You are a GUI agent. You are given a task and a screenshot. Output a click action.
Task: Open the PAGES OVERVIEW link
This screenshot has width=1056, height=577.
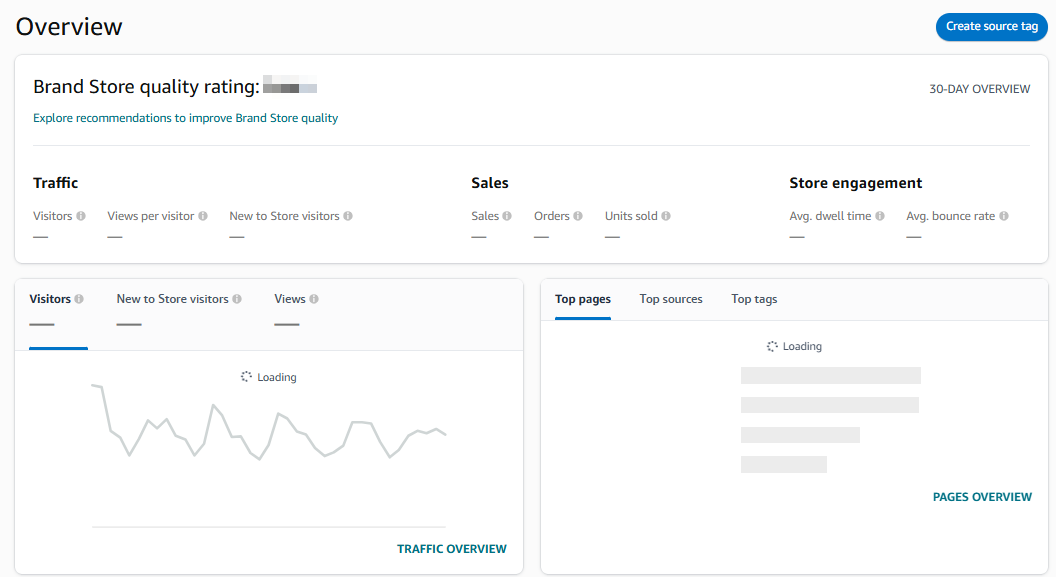click(982, 497)
